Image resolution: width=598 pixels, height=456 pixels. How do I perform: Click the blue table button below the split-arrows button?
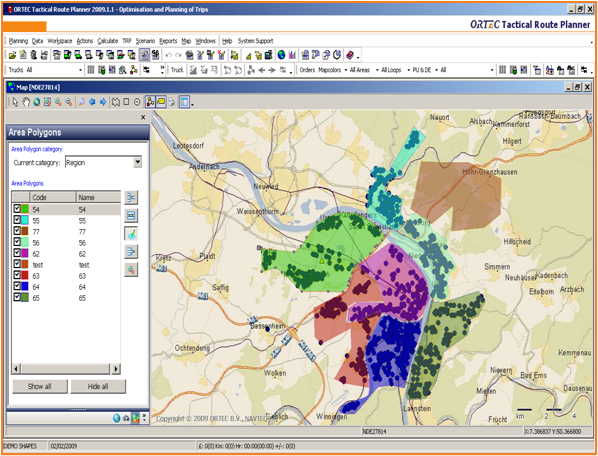(x=131, y=216)
